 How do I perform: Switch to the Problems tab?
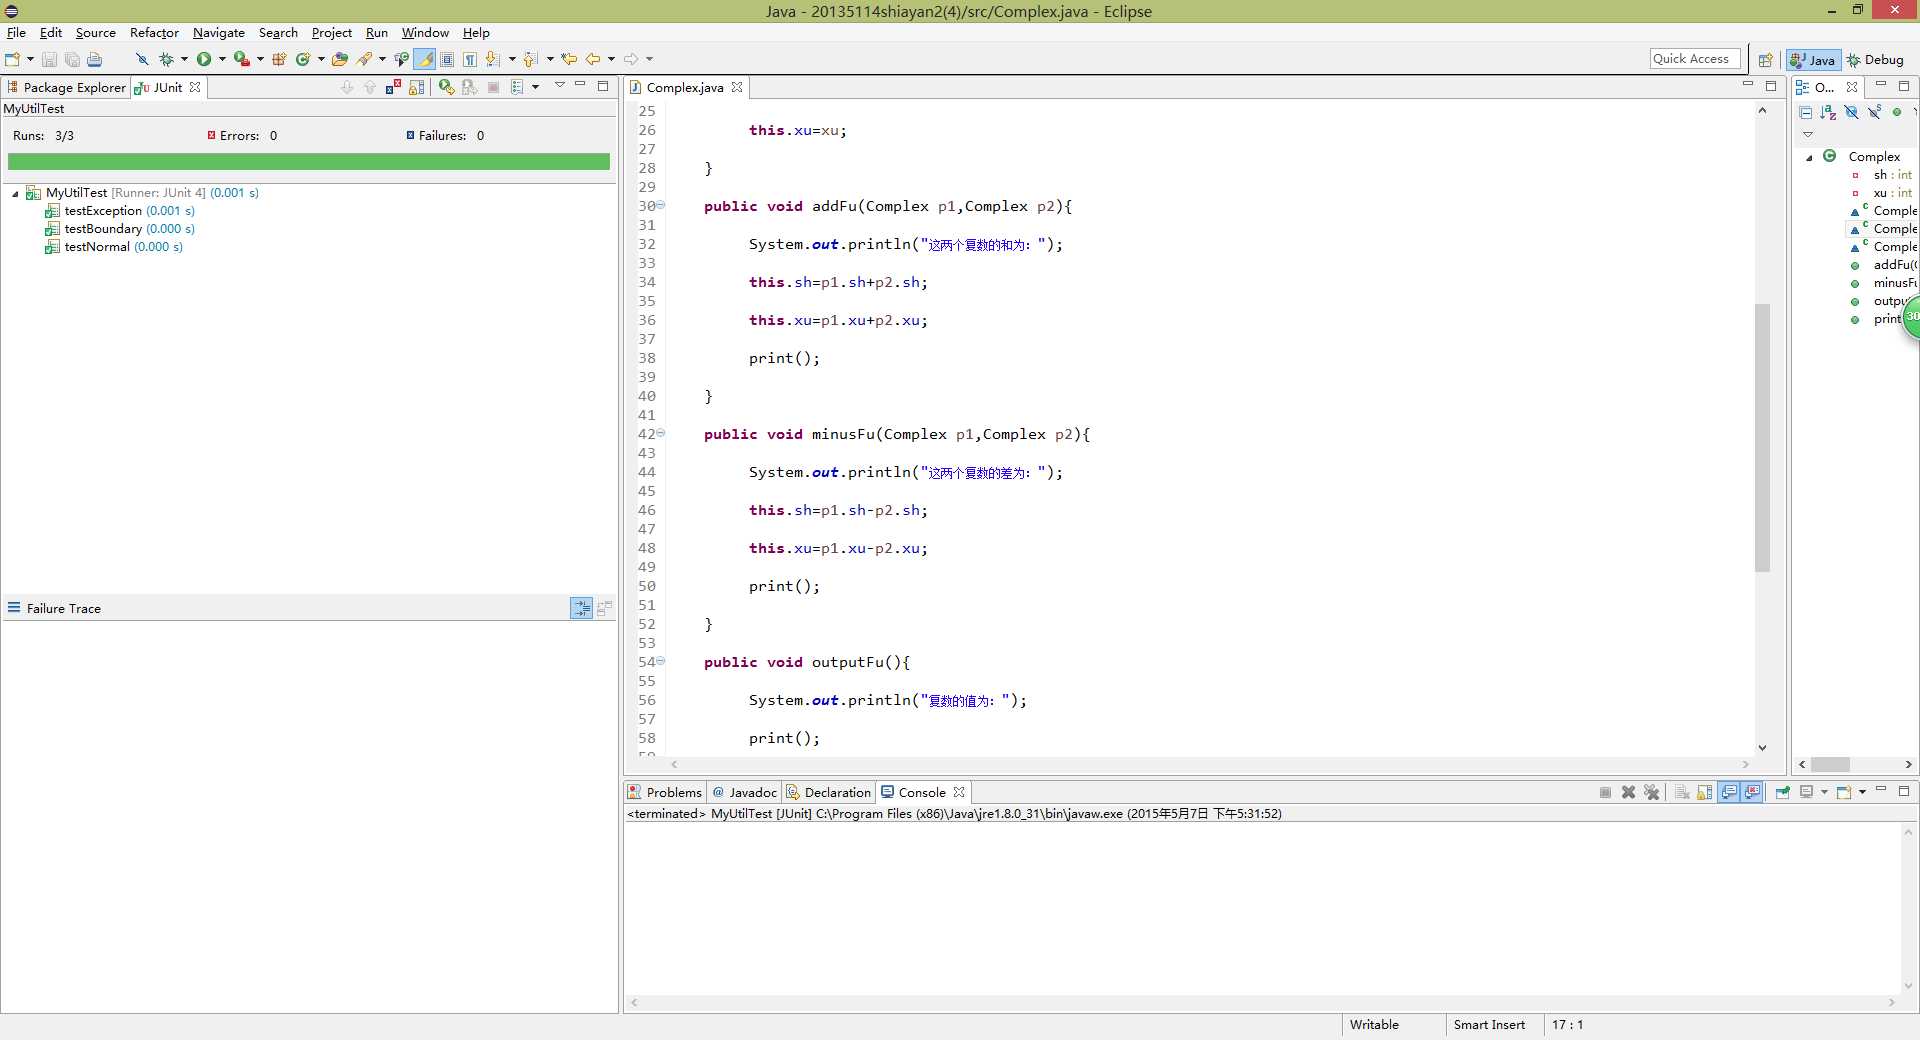665,792
